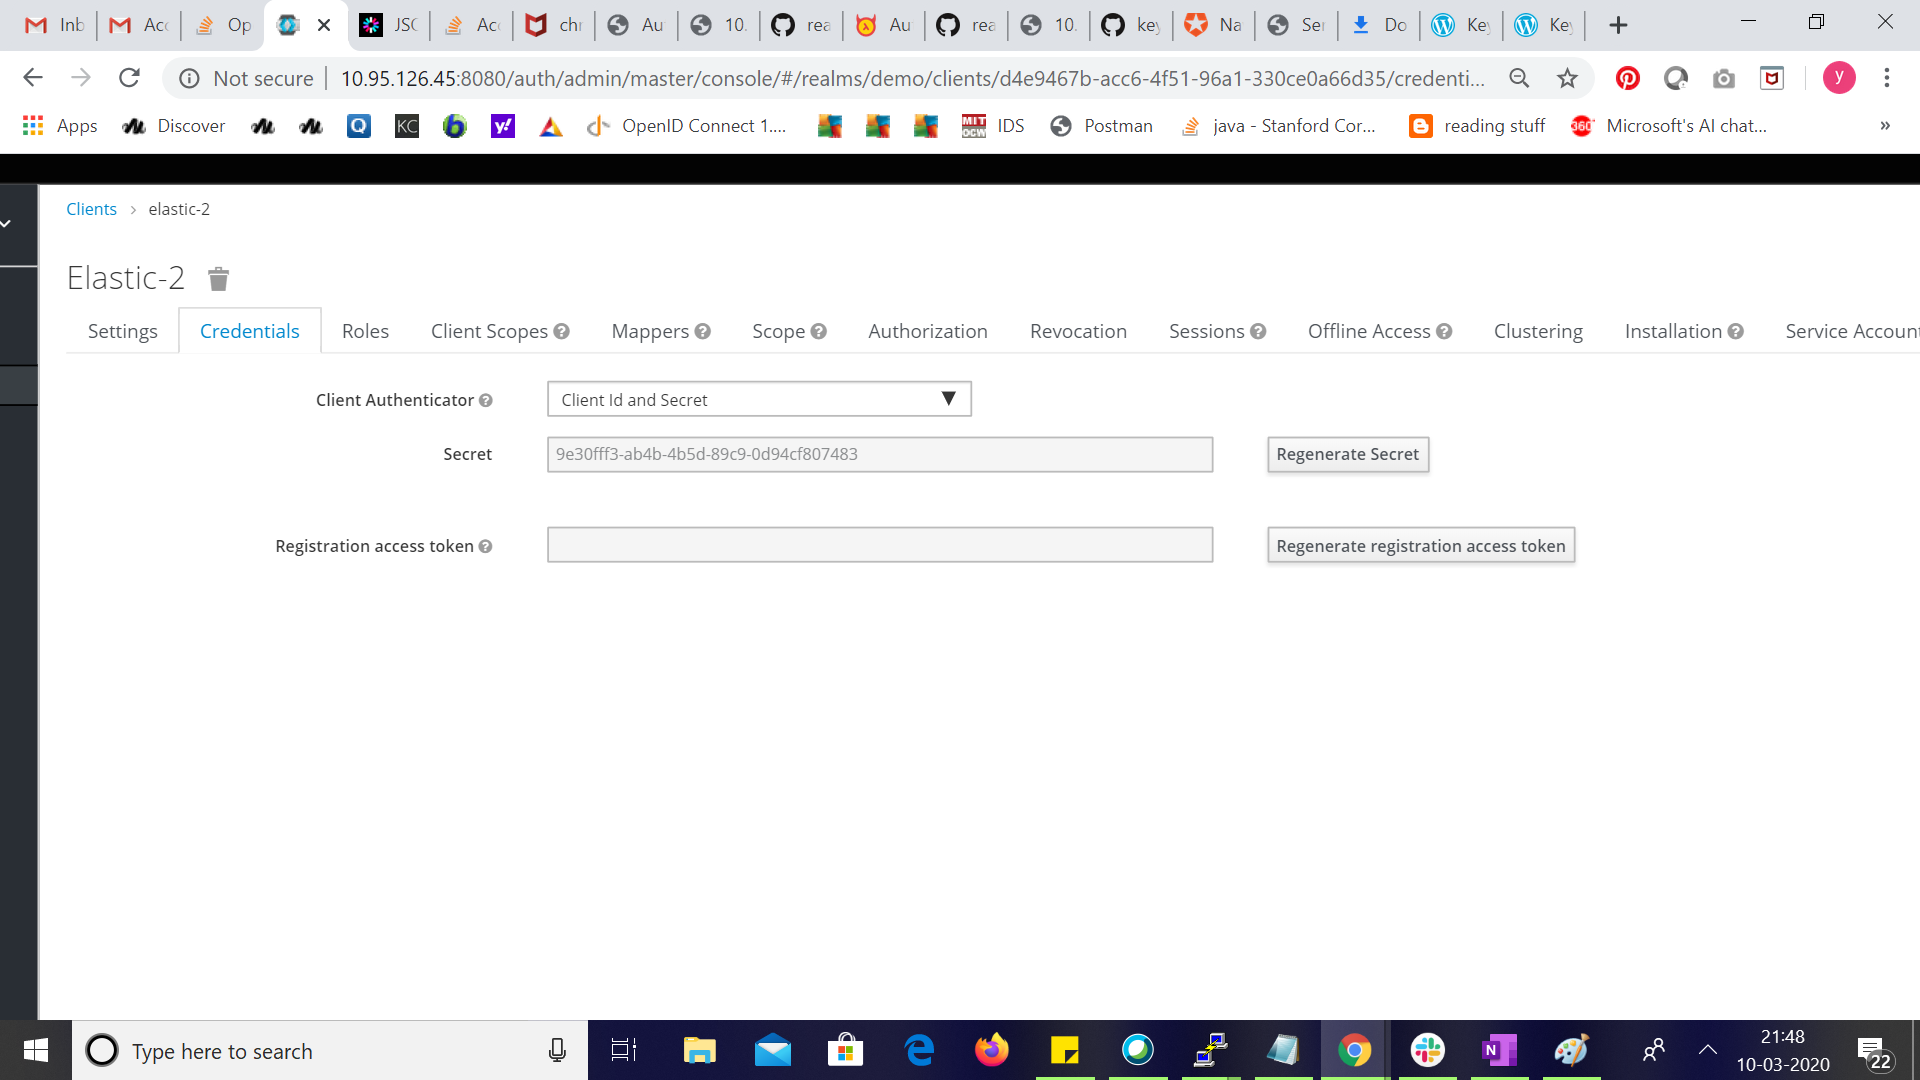Click the Regenerate Secret button
This screenshot has width=1920, height=1080.
tap(1347, 454)
